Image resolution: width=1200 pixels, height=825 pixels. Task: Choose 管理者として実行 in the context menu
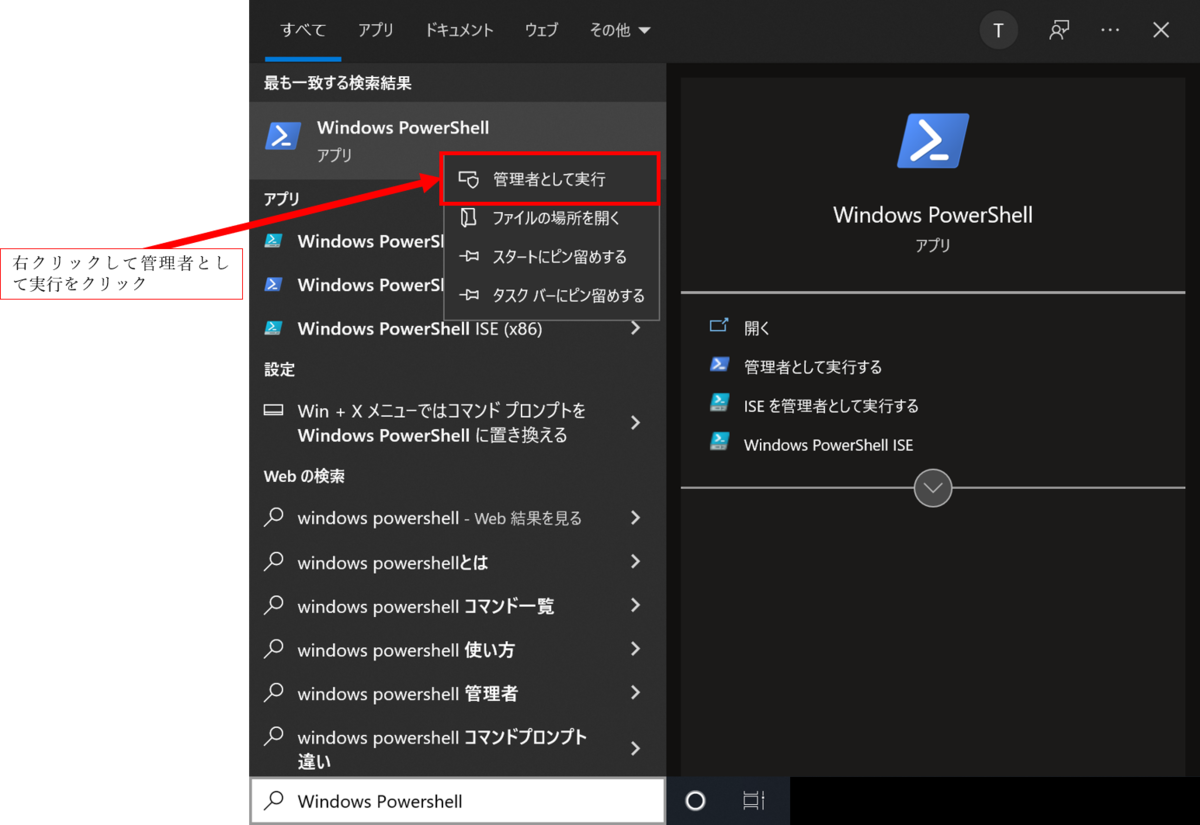(x=551, y=180)
